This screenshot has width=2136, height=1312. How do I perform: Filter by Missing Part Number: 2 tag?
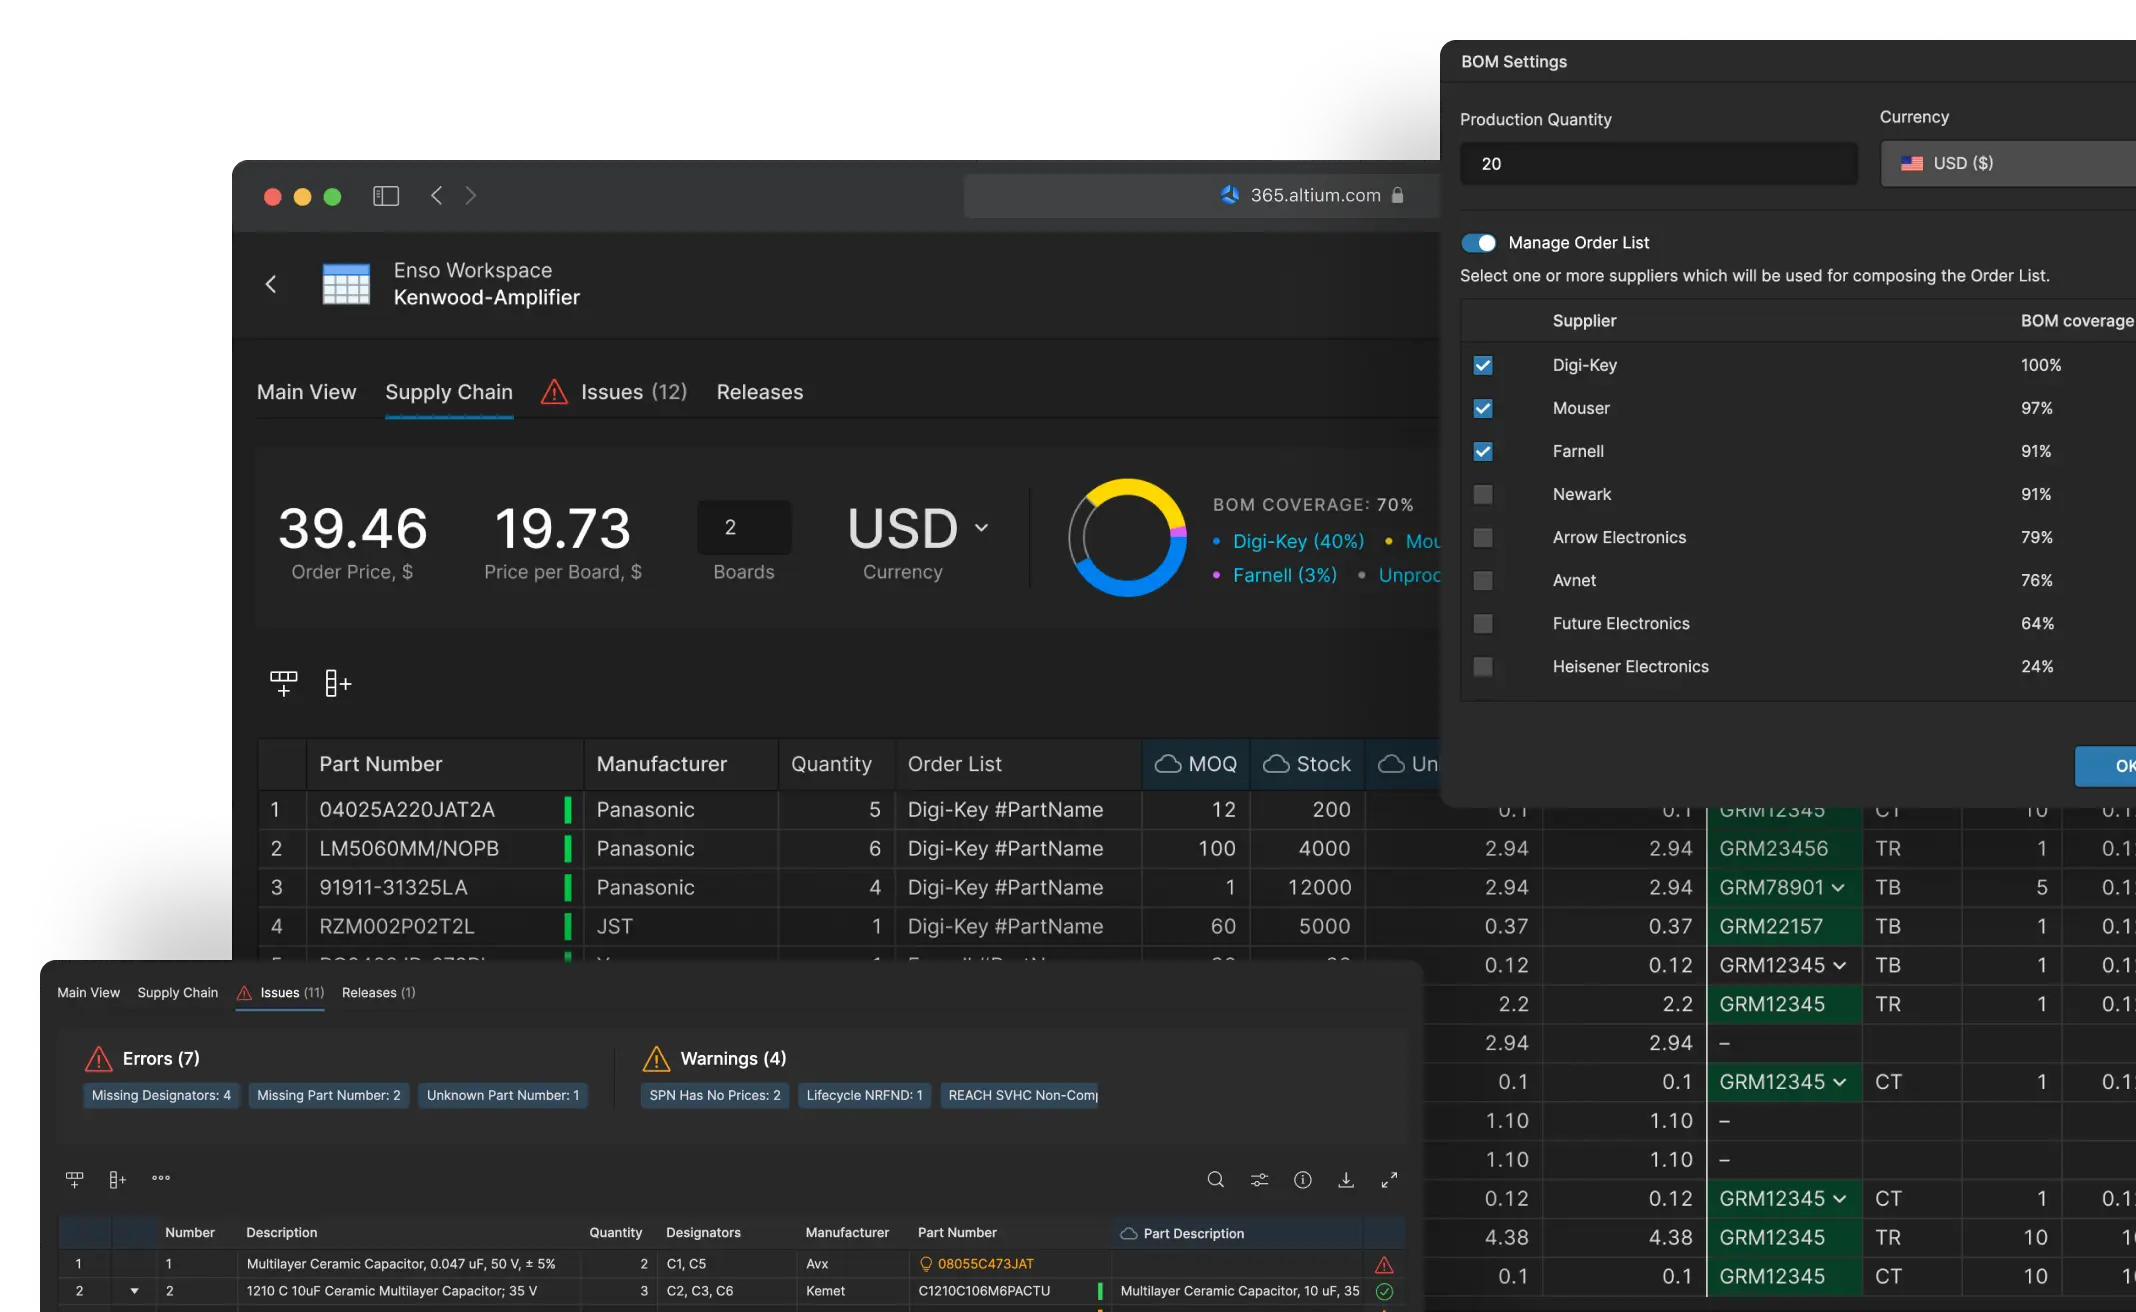pyautogui.click(x=329, y=1096)
